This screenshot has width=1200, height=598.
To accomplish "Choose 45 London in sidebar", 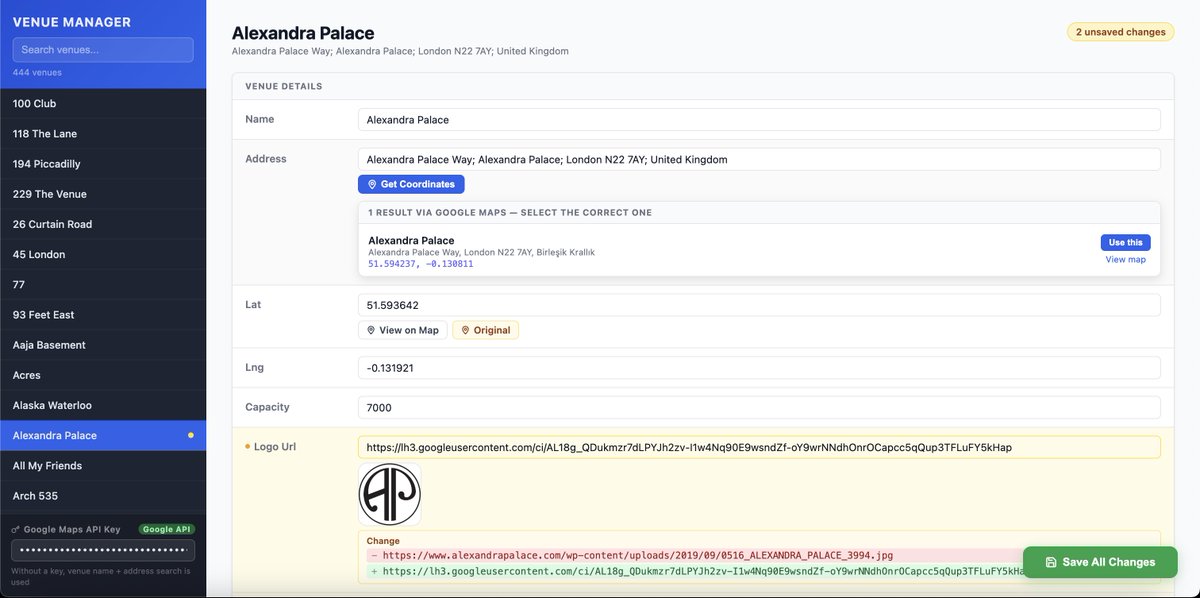I will tap(103, 254).
